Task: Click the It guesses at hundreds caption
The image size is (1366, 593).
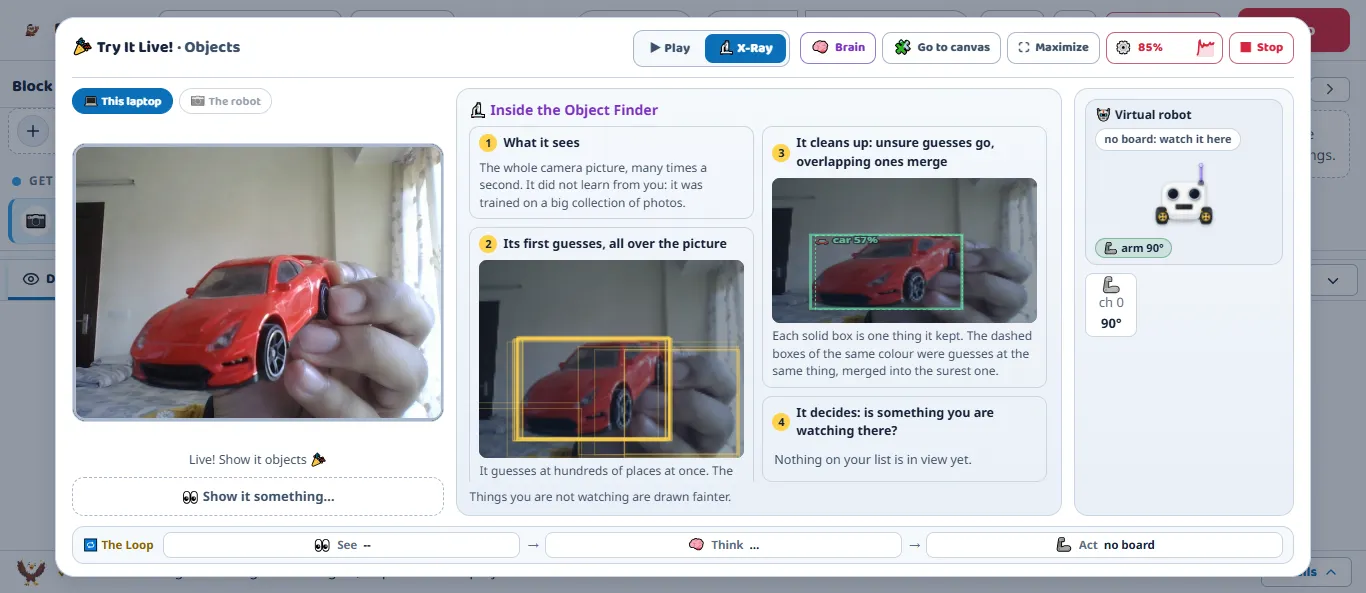Action: click(x=606, y=470)
